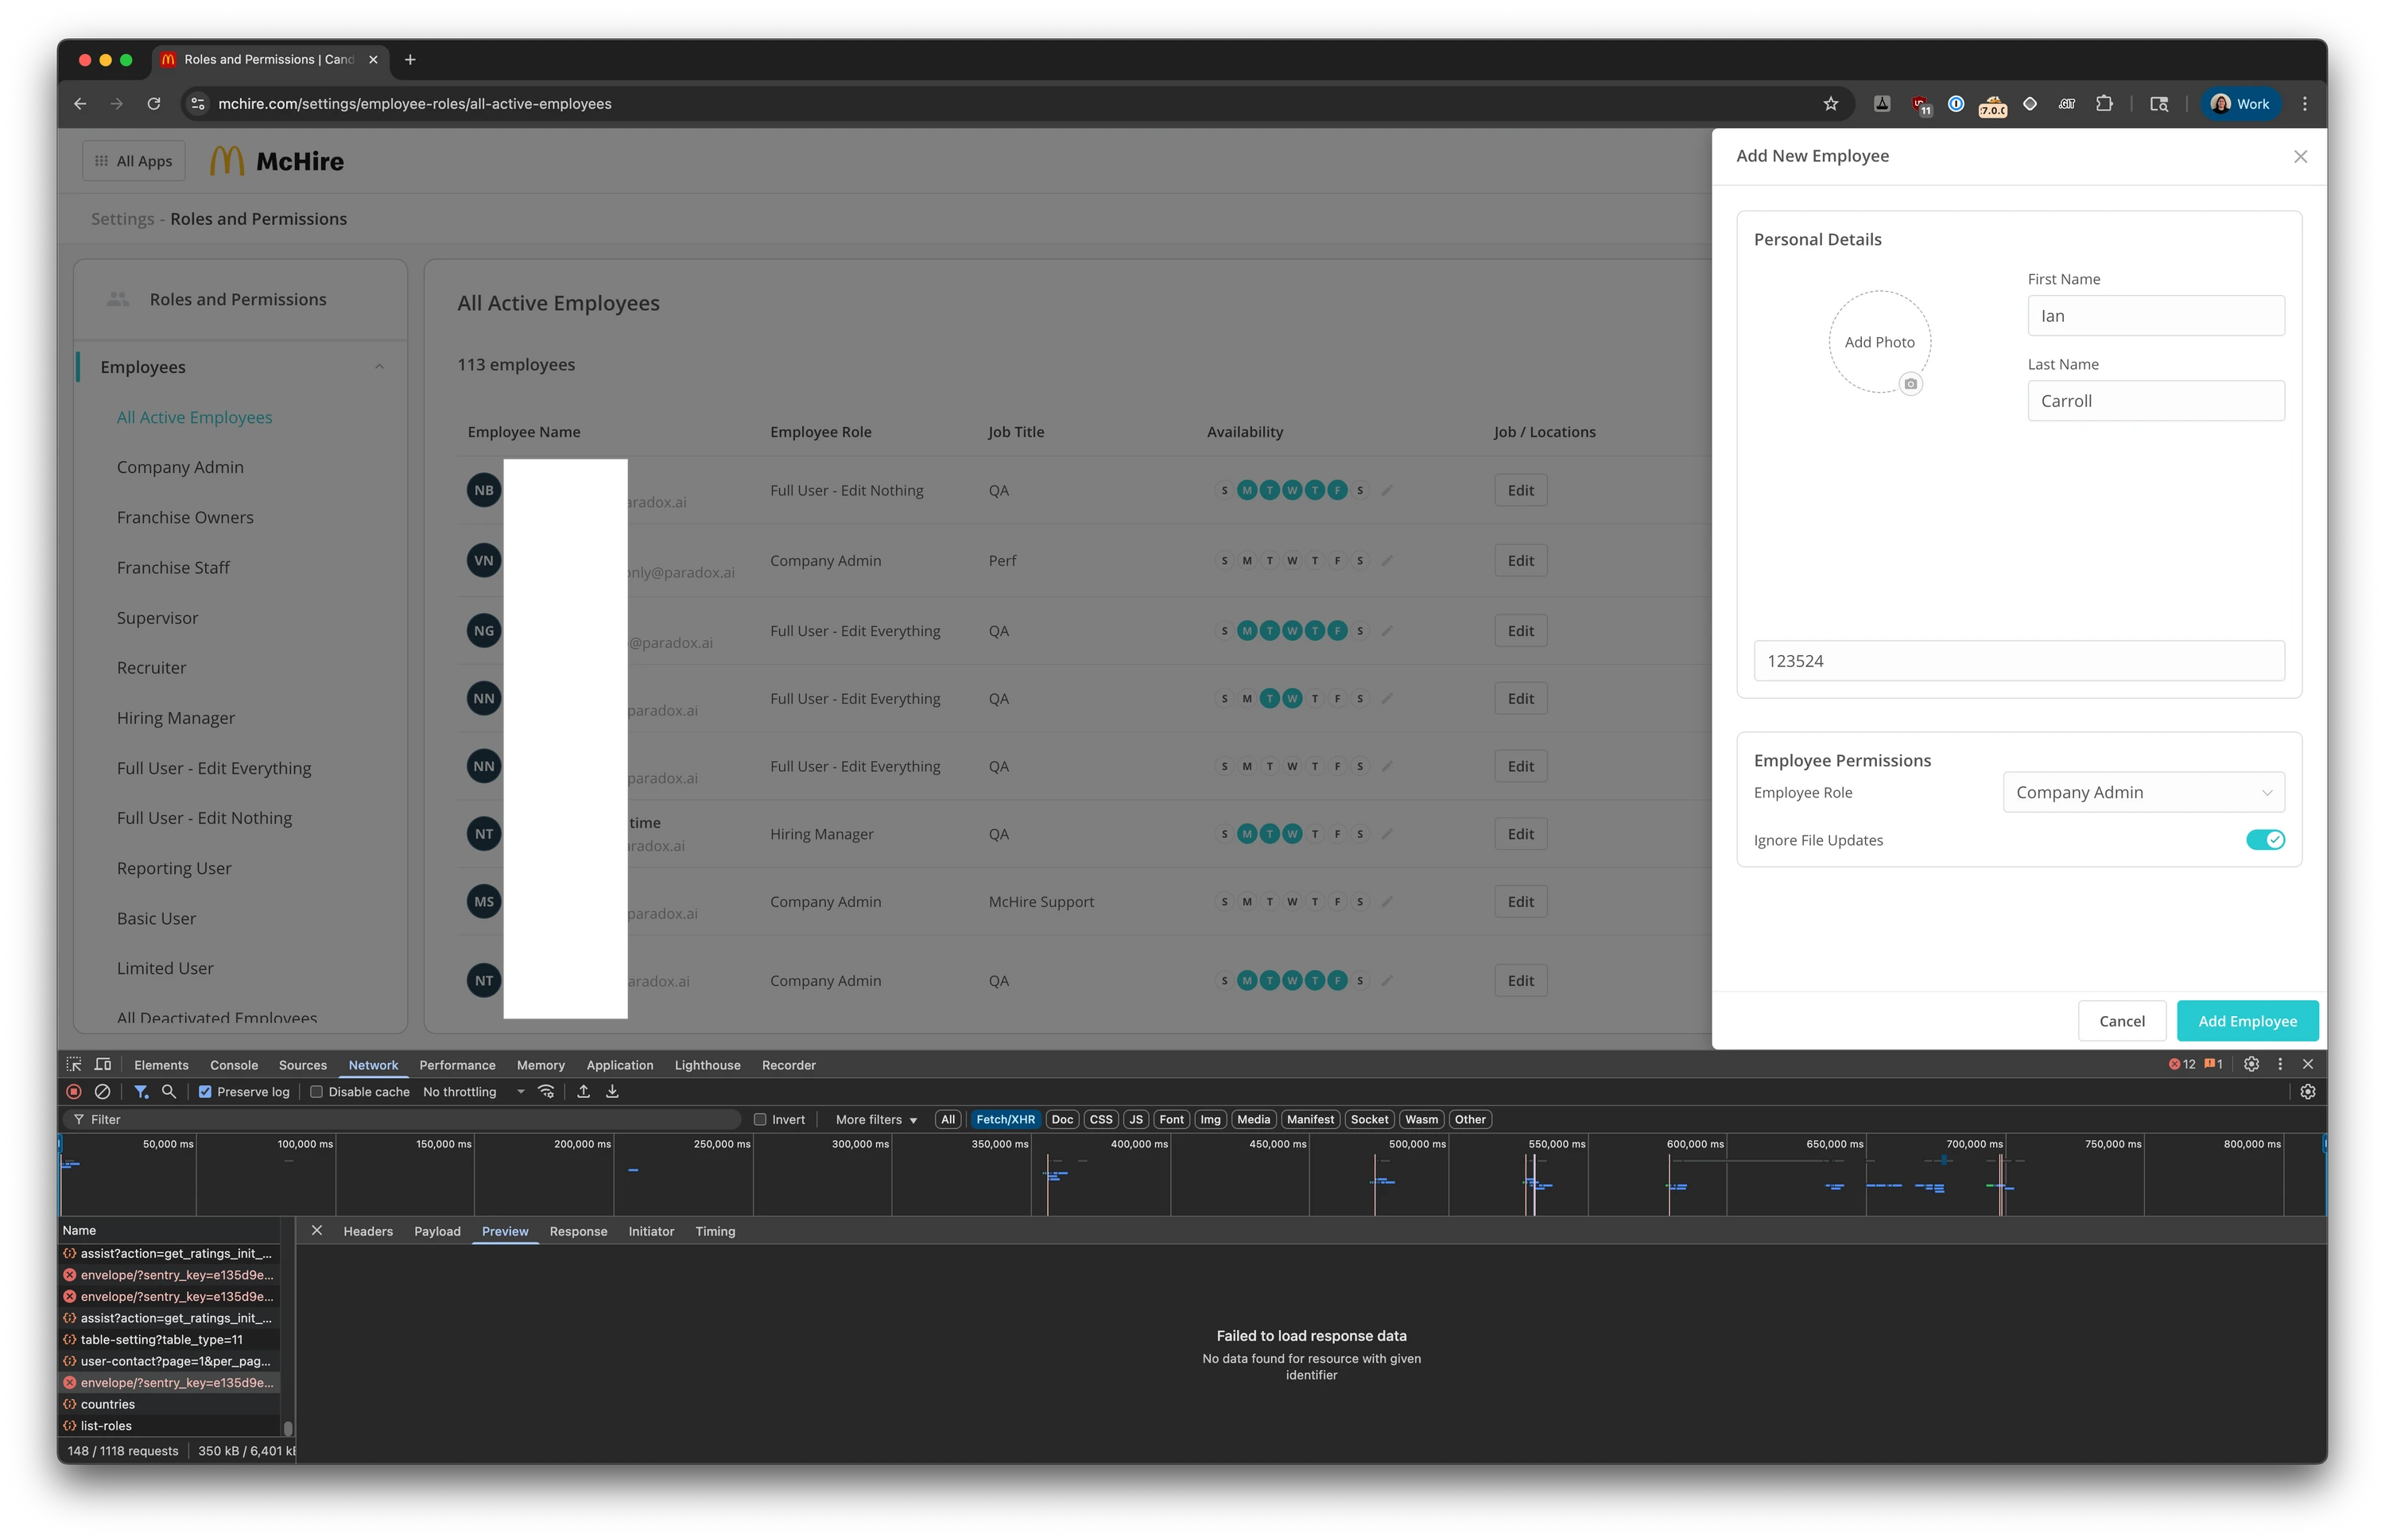
Task: Open the DevTools settings gear
Action: click(2251, 1064)
